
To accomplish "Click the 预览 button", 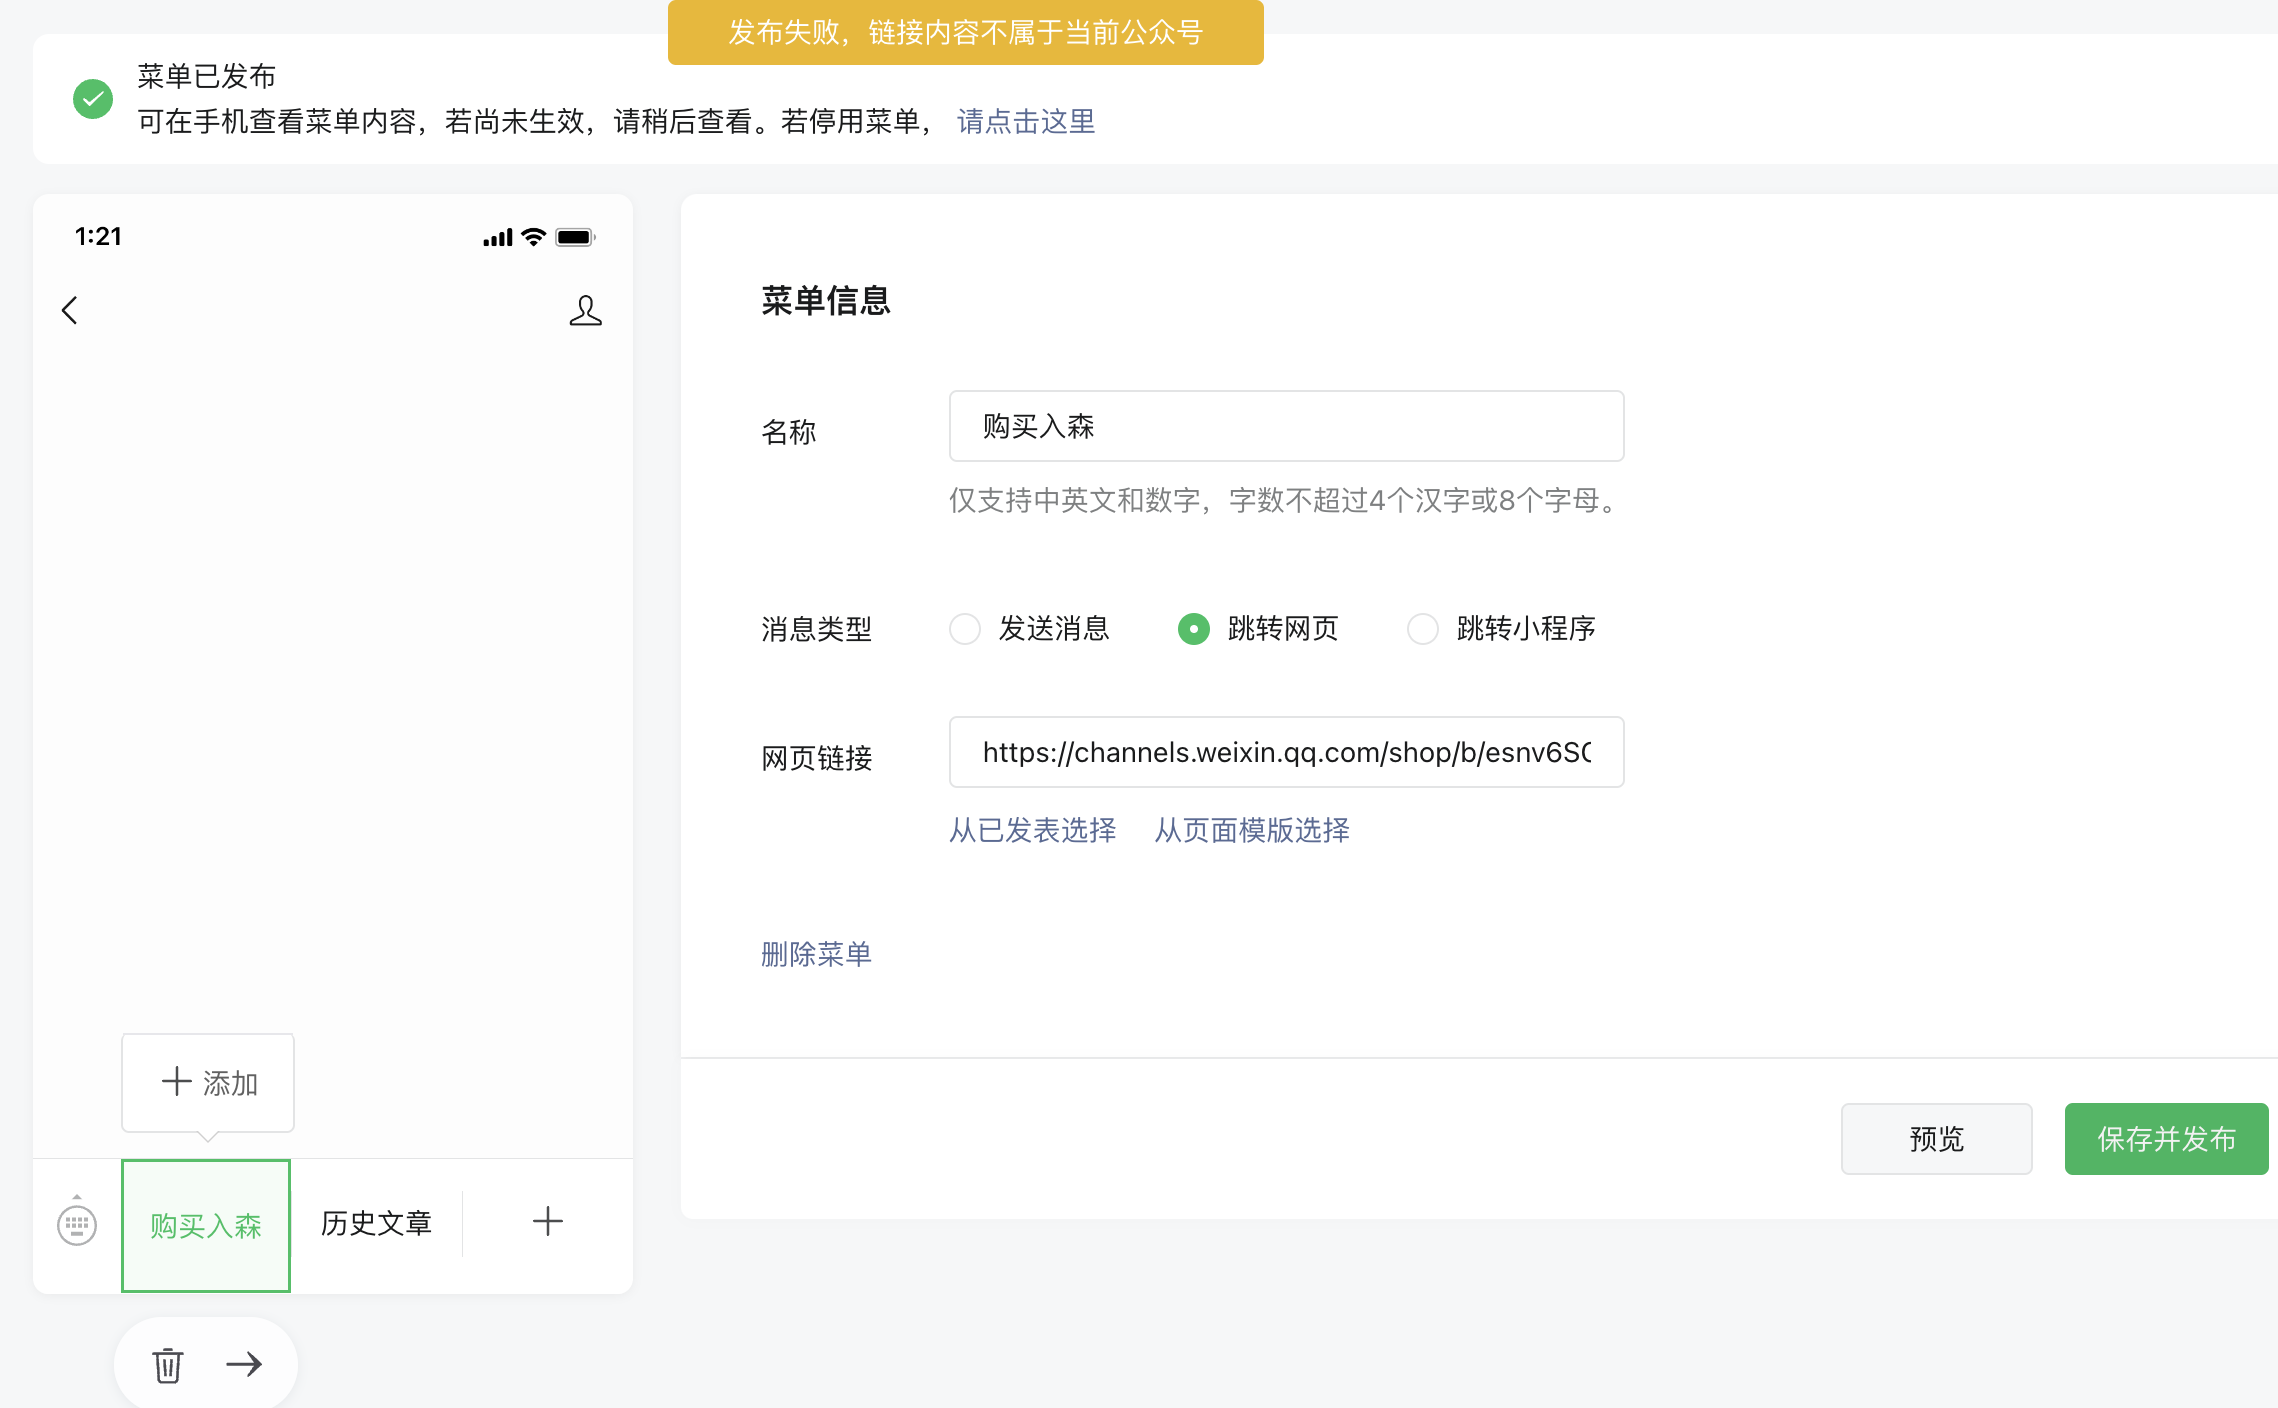I will 1936,1139.
